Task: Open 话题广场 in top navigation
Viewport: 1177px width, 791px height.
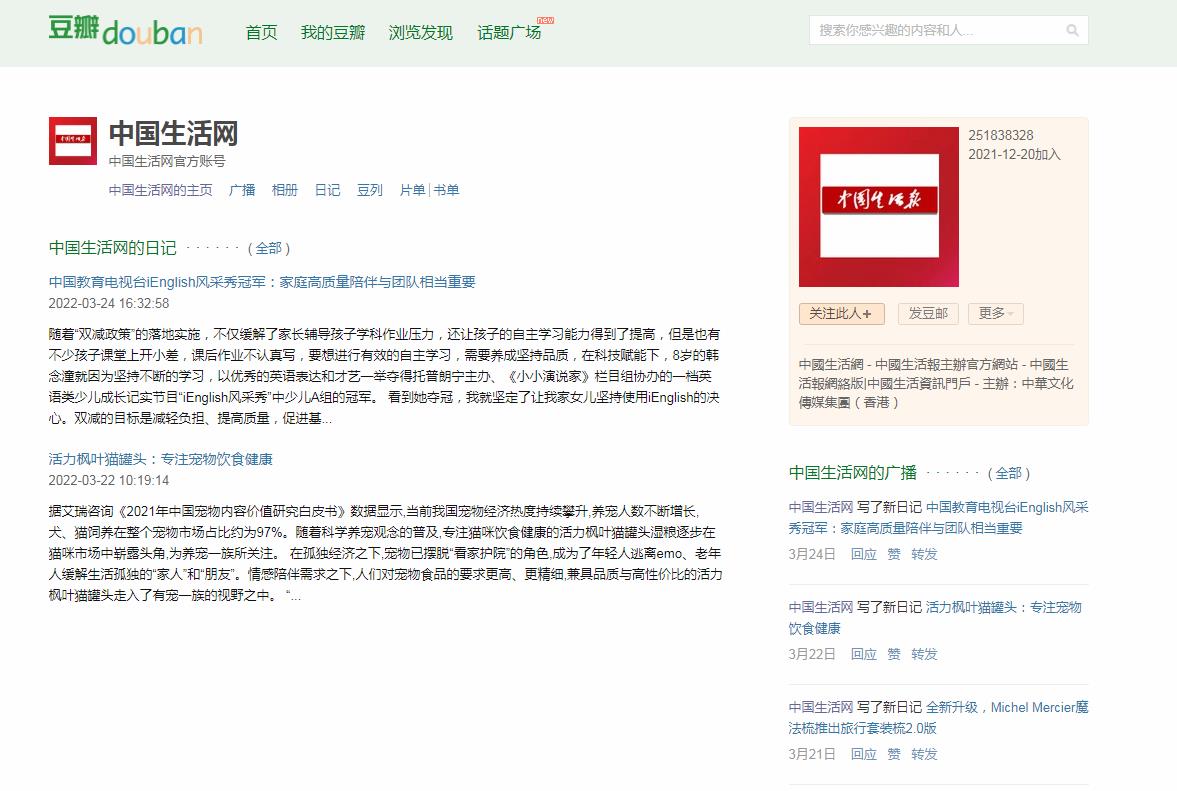Action: click(x=509, y=32)
